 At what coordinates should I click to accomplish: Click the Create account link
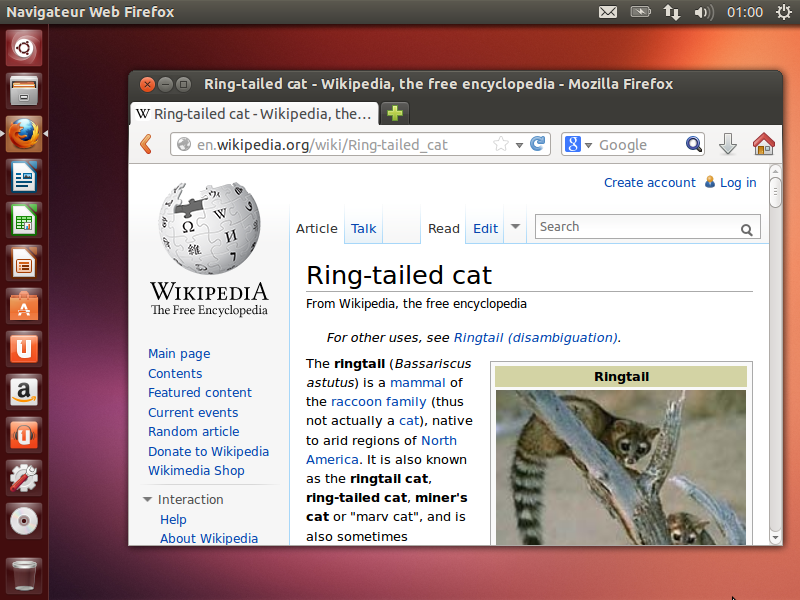(649, 183)
